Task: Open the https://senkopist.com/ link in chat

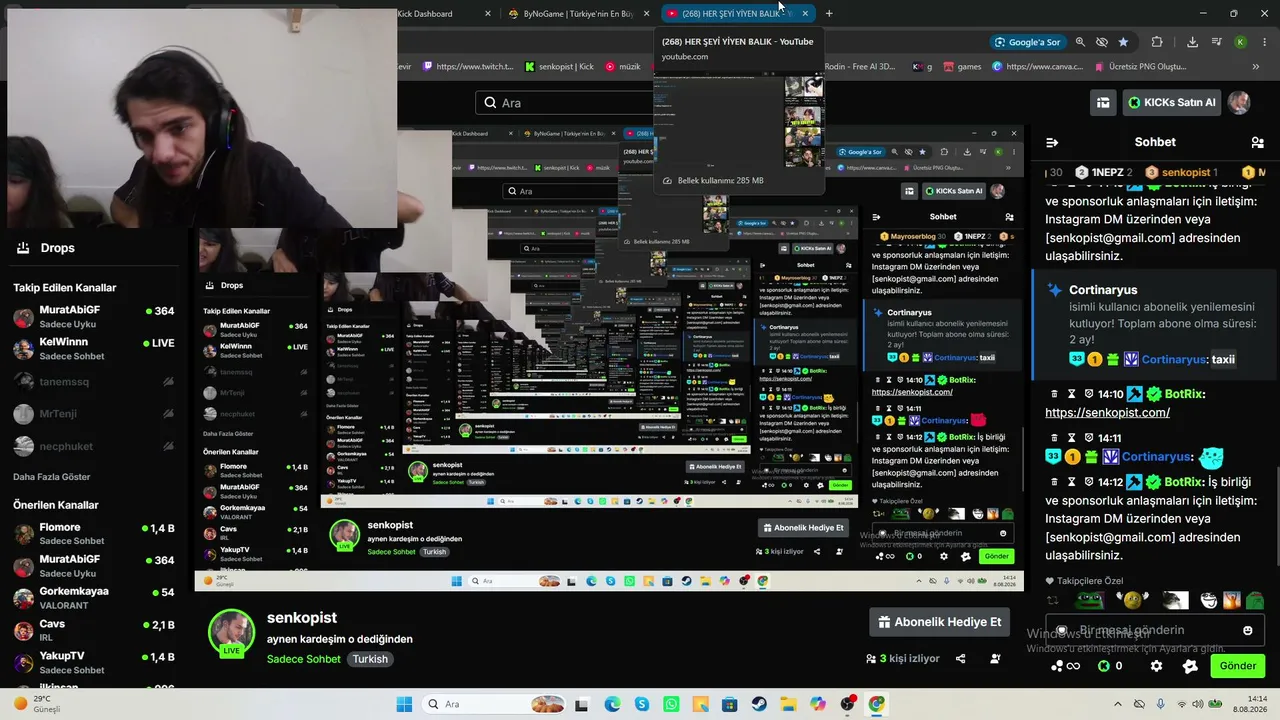Action: (1107, 412)
